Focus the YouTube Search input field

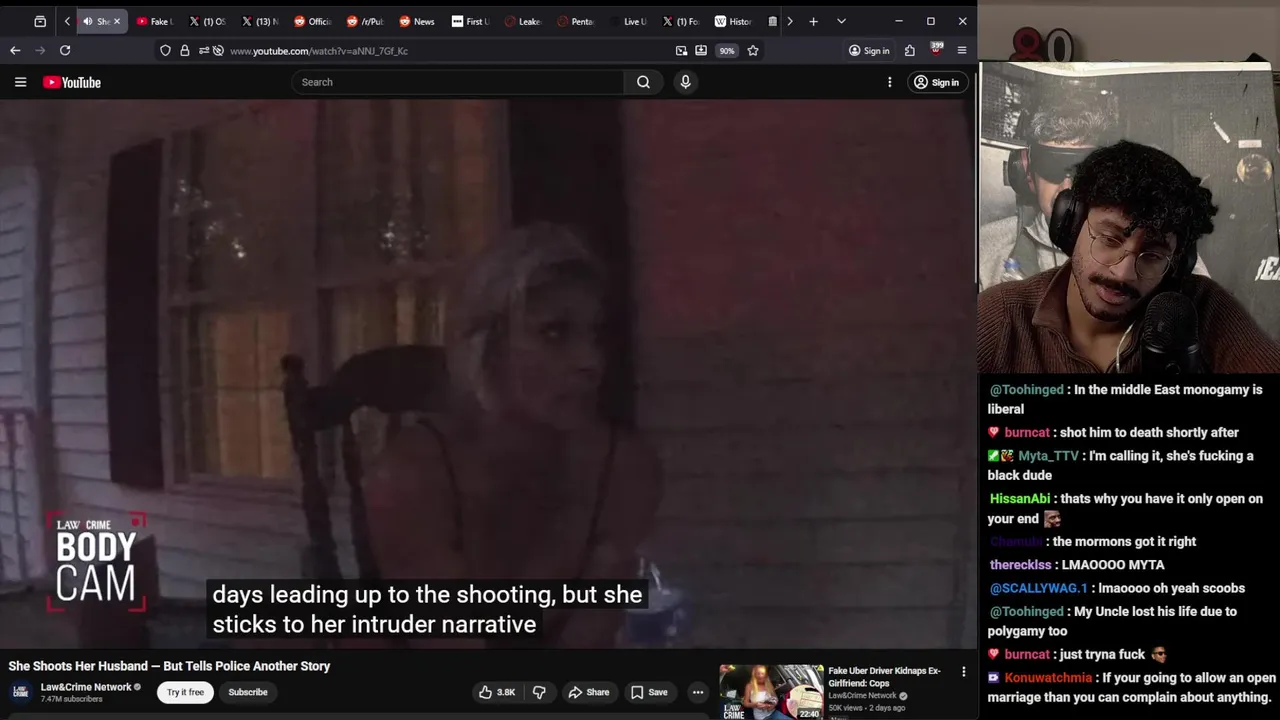460,82
